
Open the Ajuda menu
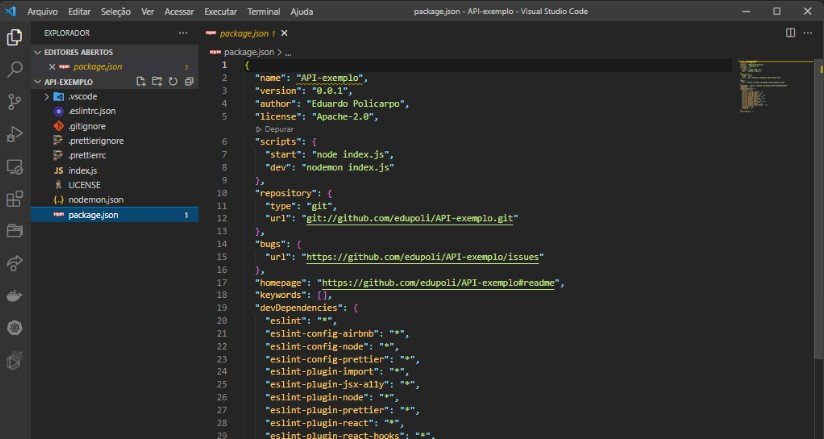tap(302, 12)
